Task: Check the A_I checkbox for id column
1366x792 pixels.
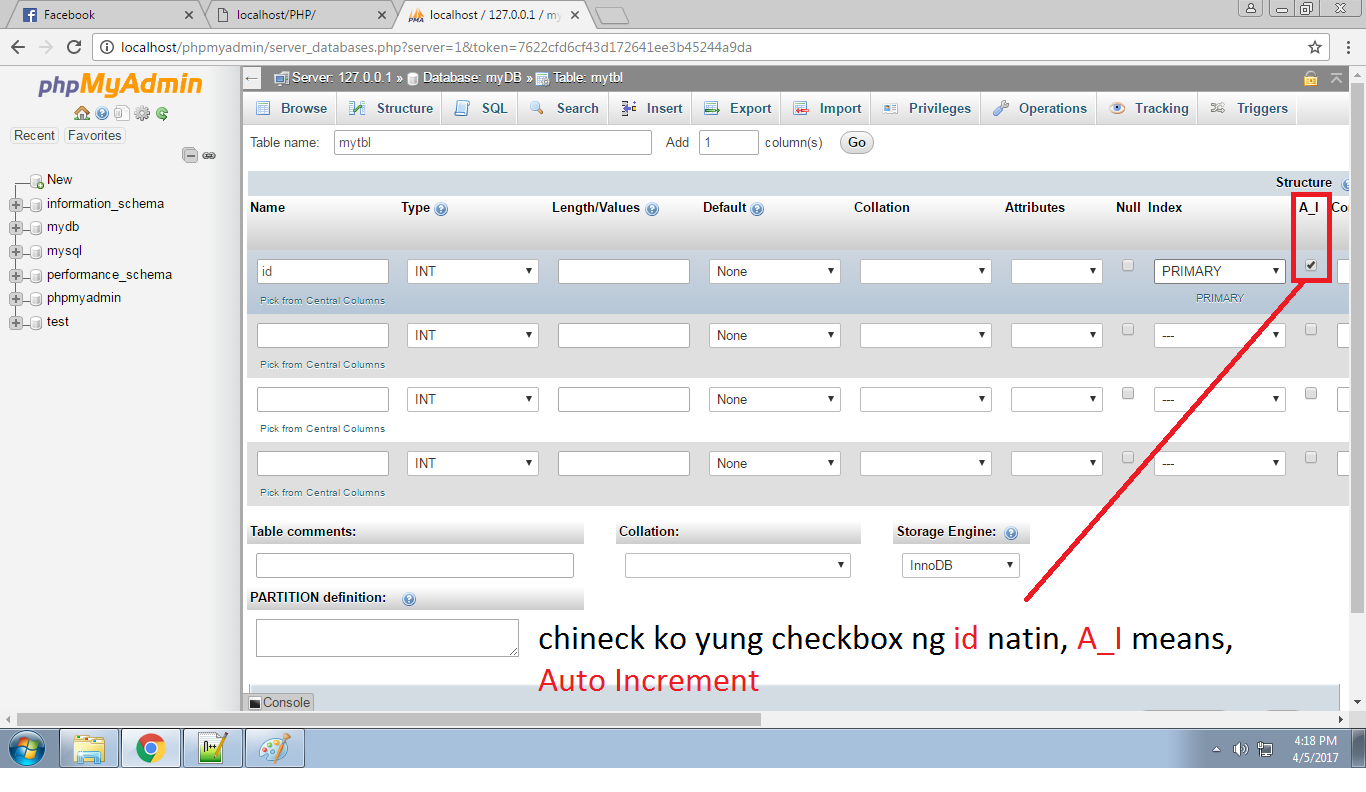Action: click(1310, 265)
